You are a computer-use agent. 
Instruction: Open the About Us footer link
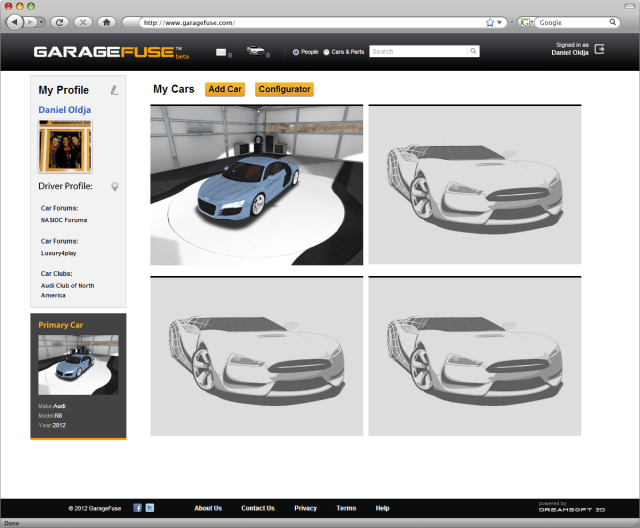208,508
